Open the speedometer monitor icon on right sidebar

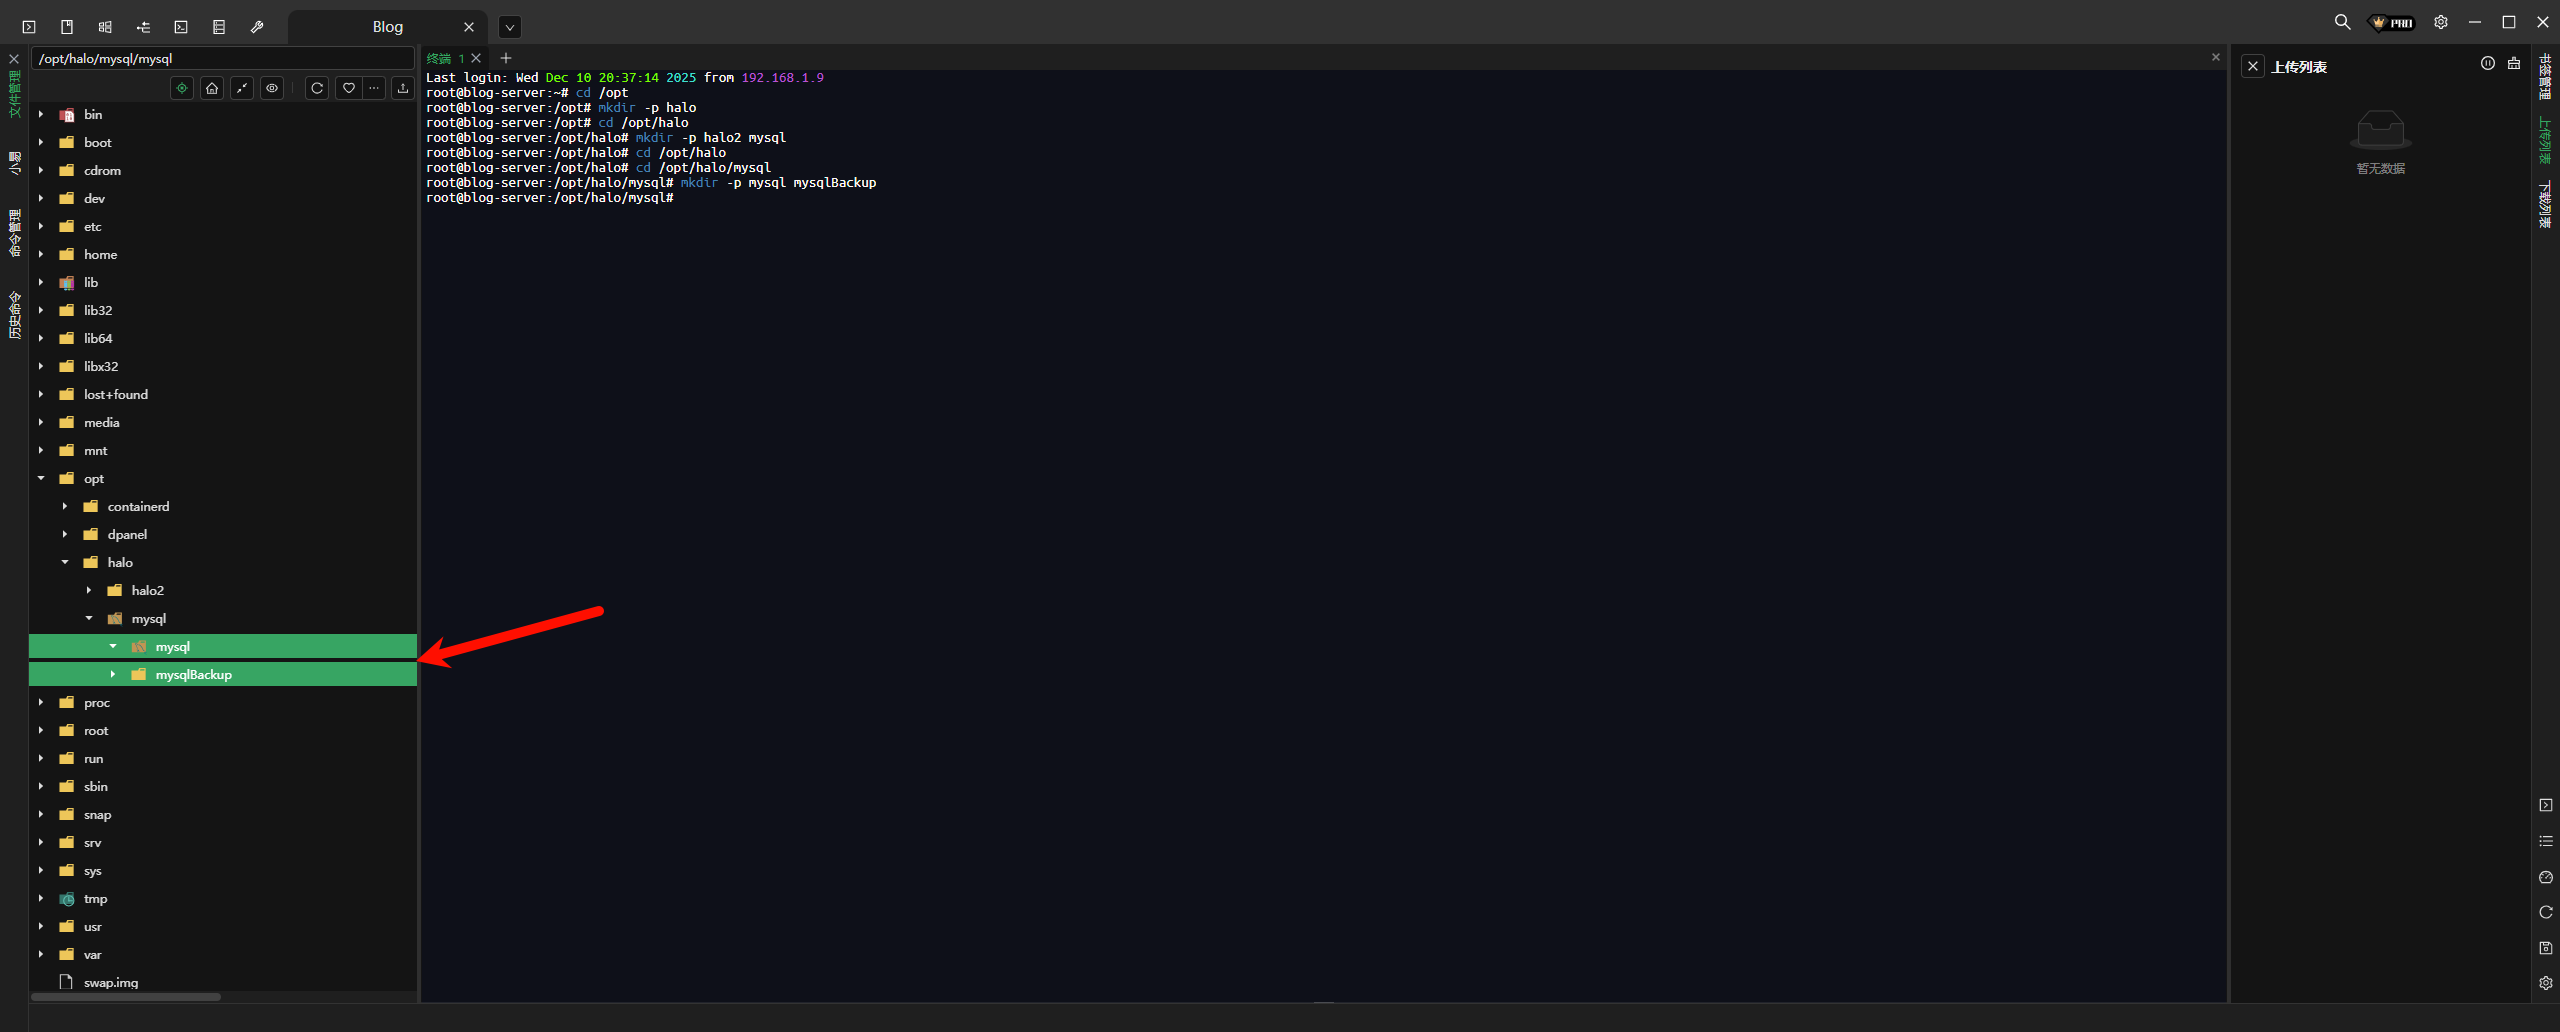click(x=2546, y=877)
